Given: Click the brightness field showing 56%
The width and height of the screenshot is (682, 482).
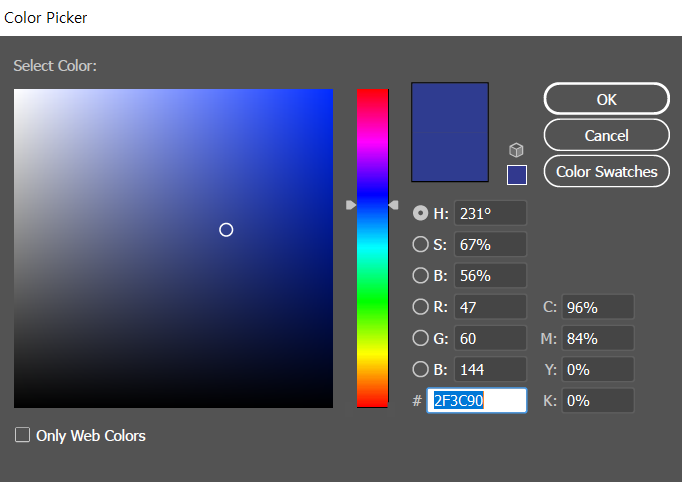Looking at the screenshot, I should click(x=490, y=275).
